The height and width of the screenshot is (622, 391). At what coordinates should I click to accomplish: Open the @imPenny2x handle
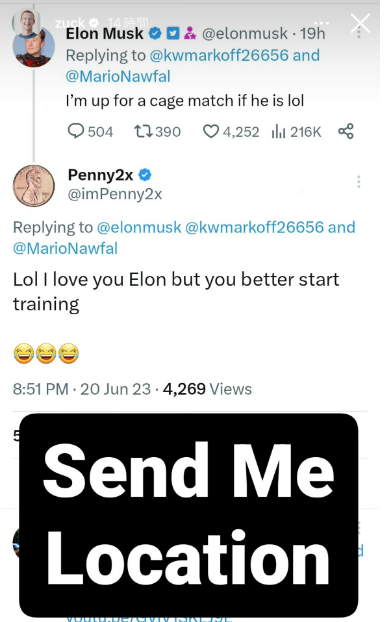115,194
